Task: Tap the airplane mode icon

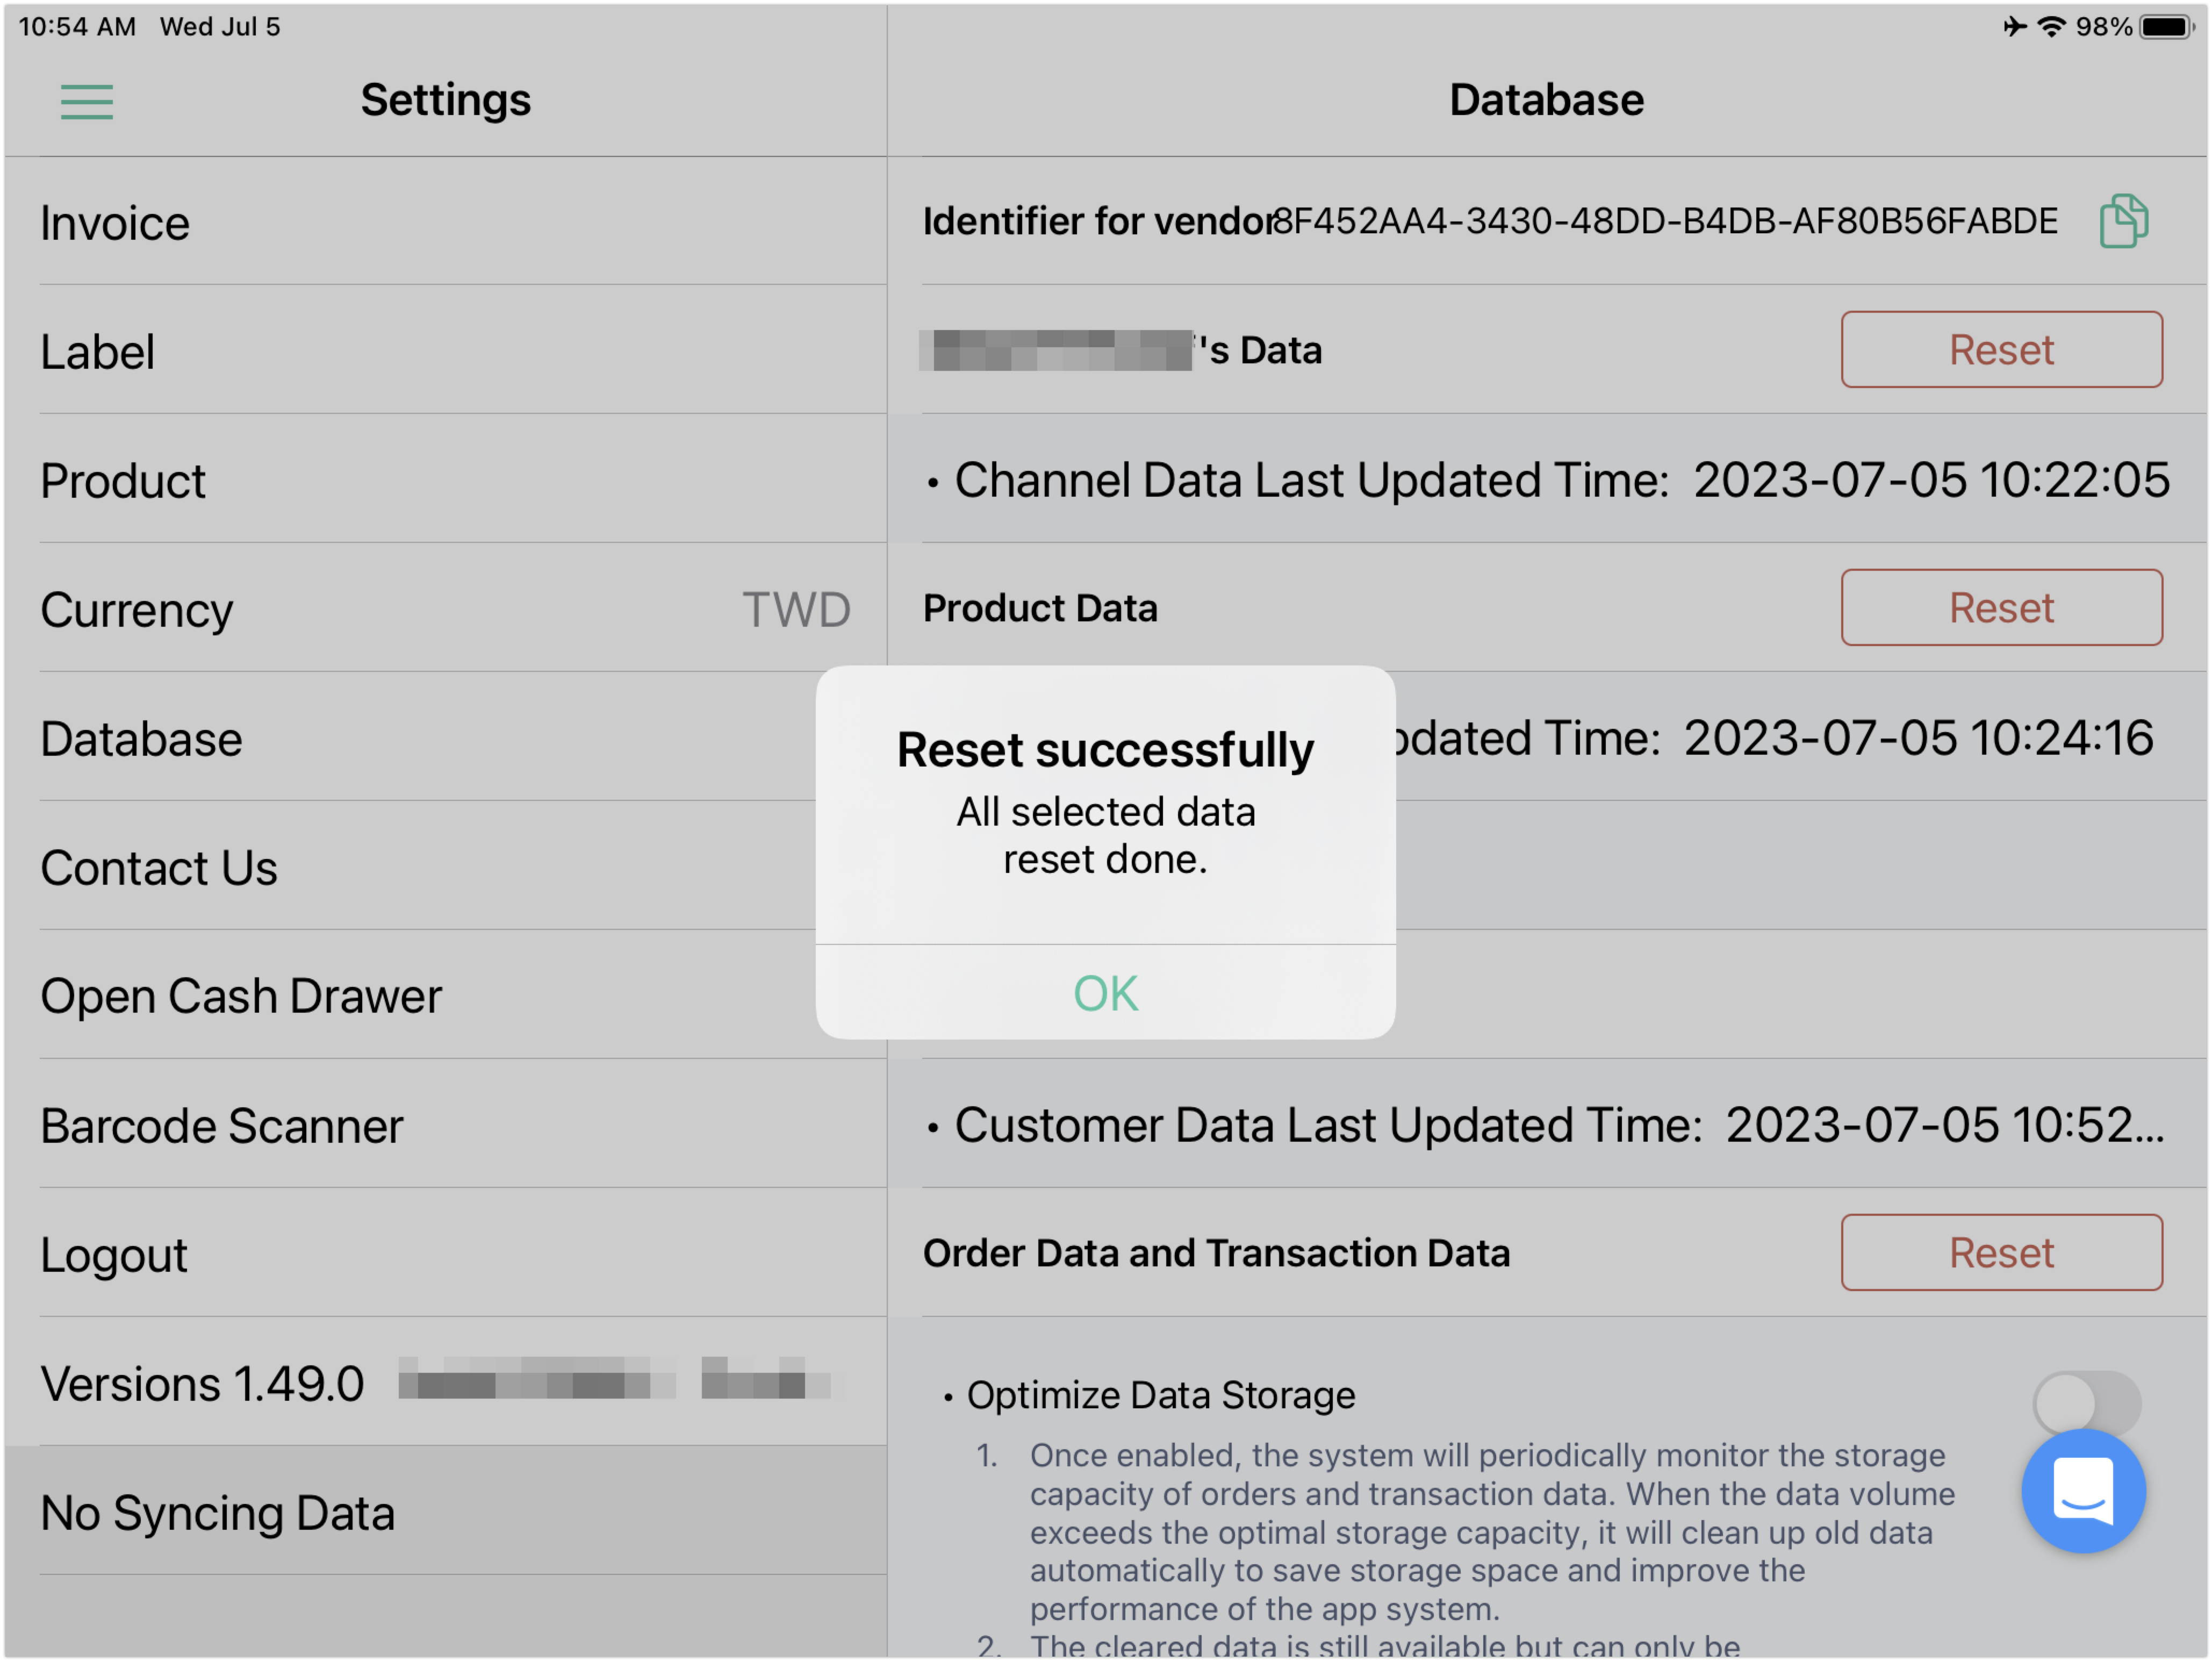Action: point(2015,27)
